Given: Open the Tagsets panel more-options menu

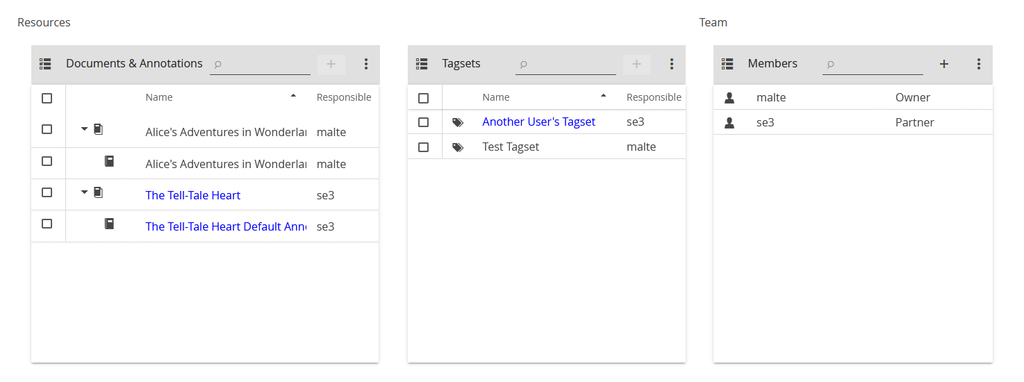Looking at the screenshot, I should point(671,64).
